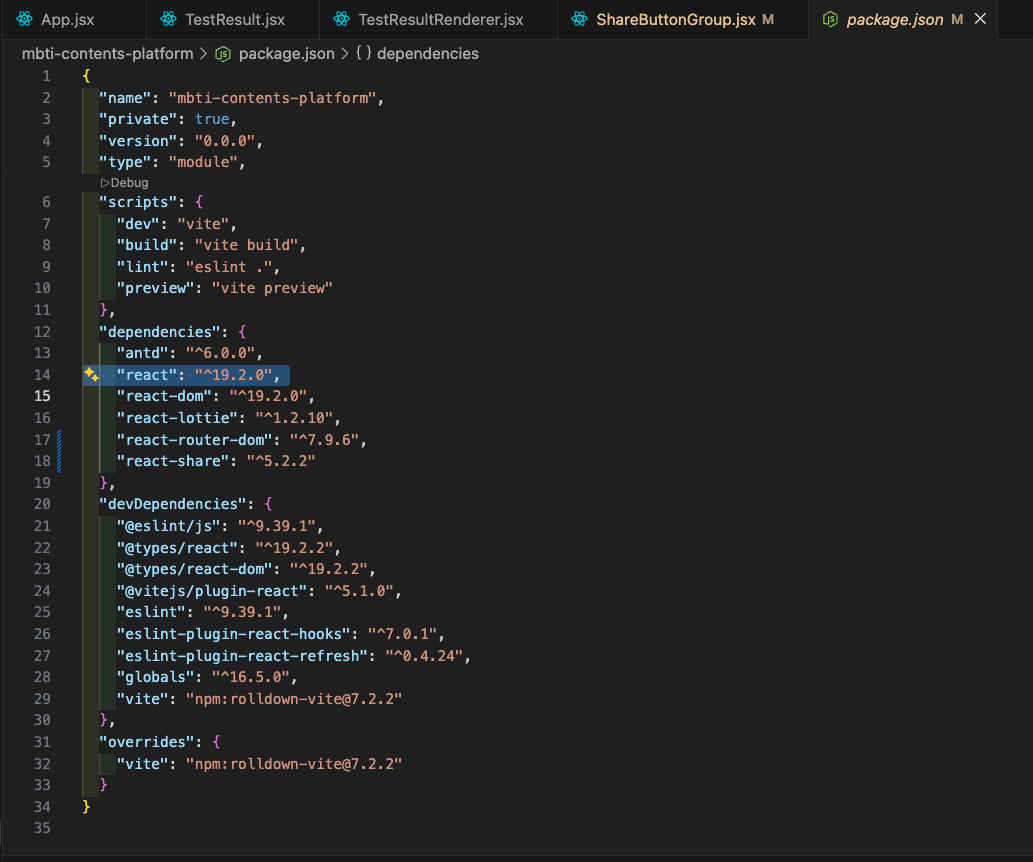
Task: Click the "name" key on line 2
Action: pyautogui.click(x=125, y=98)
